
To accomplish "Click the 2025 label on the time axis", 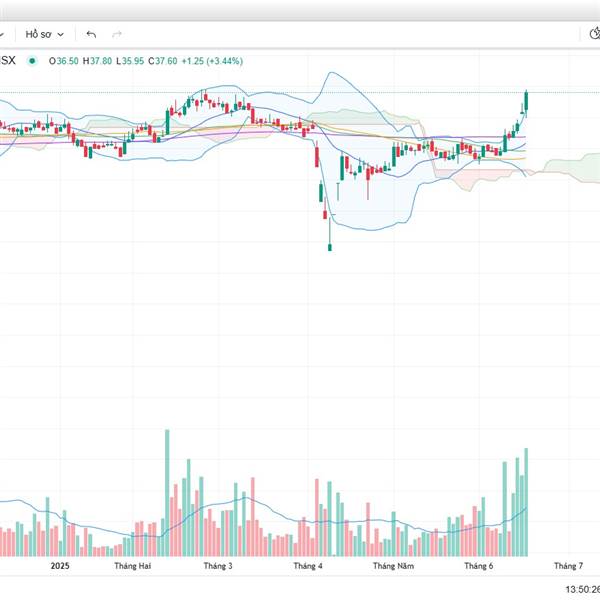I will pos(60,566).
